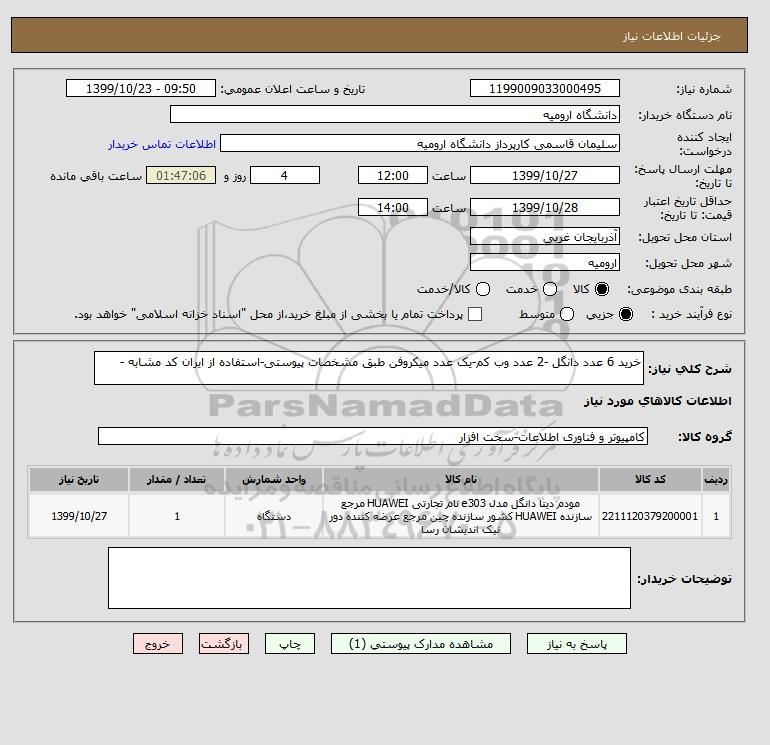The image size is (770, 745).
Task: Click product code 2211120379200001 cell
Action: coord(650,516)
